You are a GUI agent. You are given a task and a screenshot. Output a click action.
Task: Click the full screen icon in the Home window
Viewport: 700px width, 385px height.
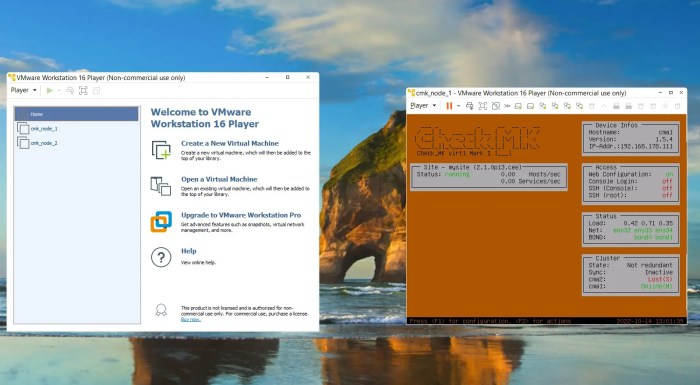(x=83, y=91)
